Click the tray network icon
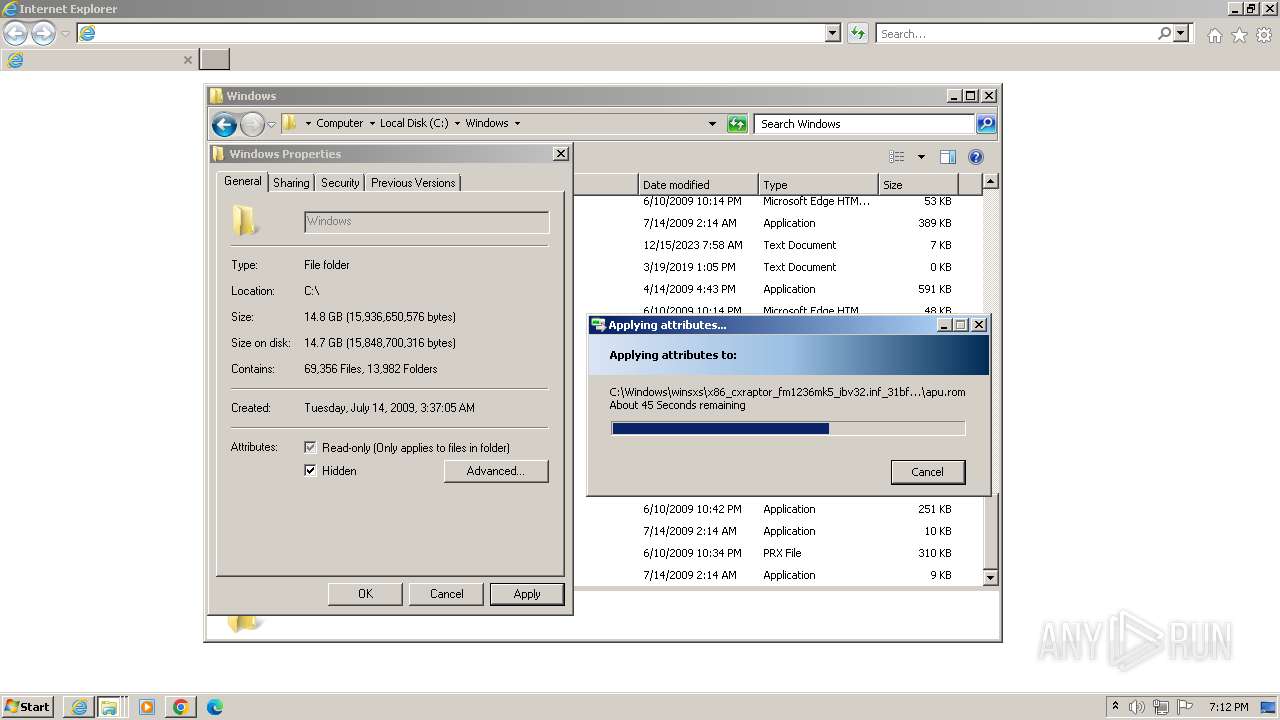The image size is (1280, 720). 1161,707
